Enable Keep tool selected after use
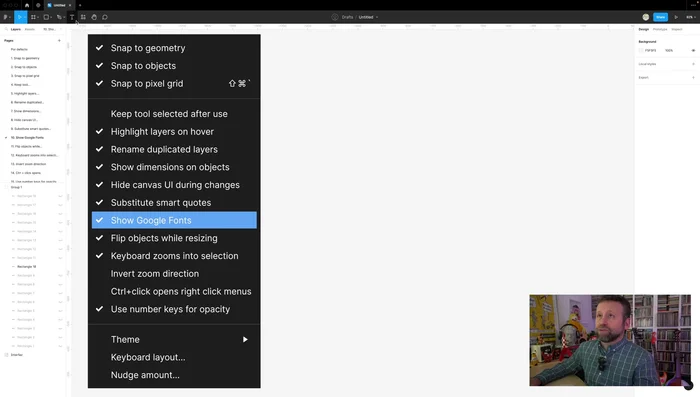The image size is (700, 397). tap(174, 114)
